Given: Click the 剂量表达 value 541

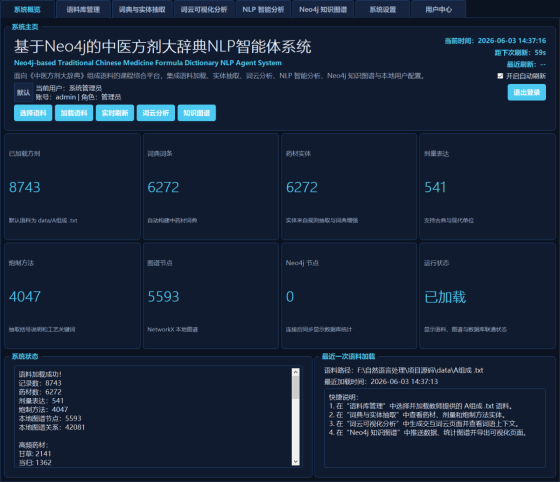Looking at the screenshot, I should tap(435, 187).
